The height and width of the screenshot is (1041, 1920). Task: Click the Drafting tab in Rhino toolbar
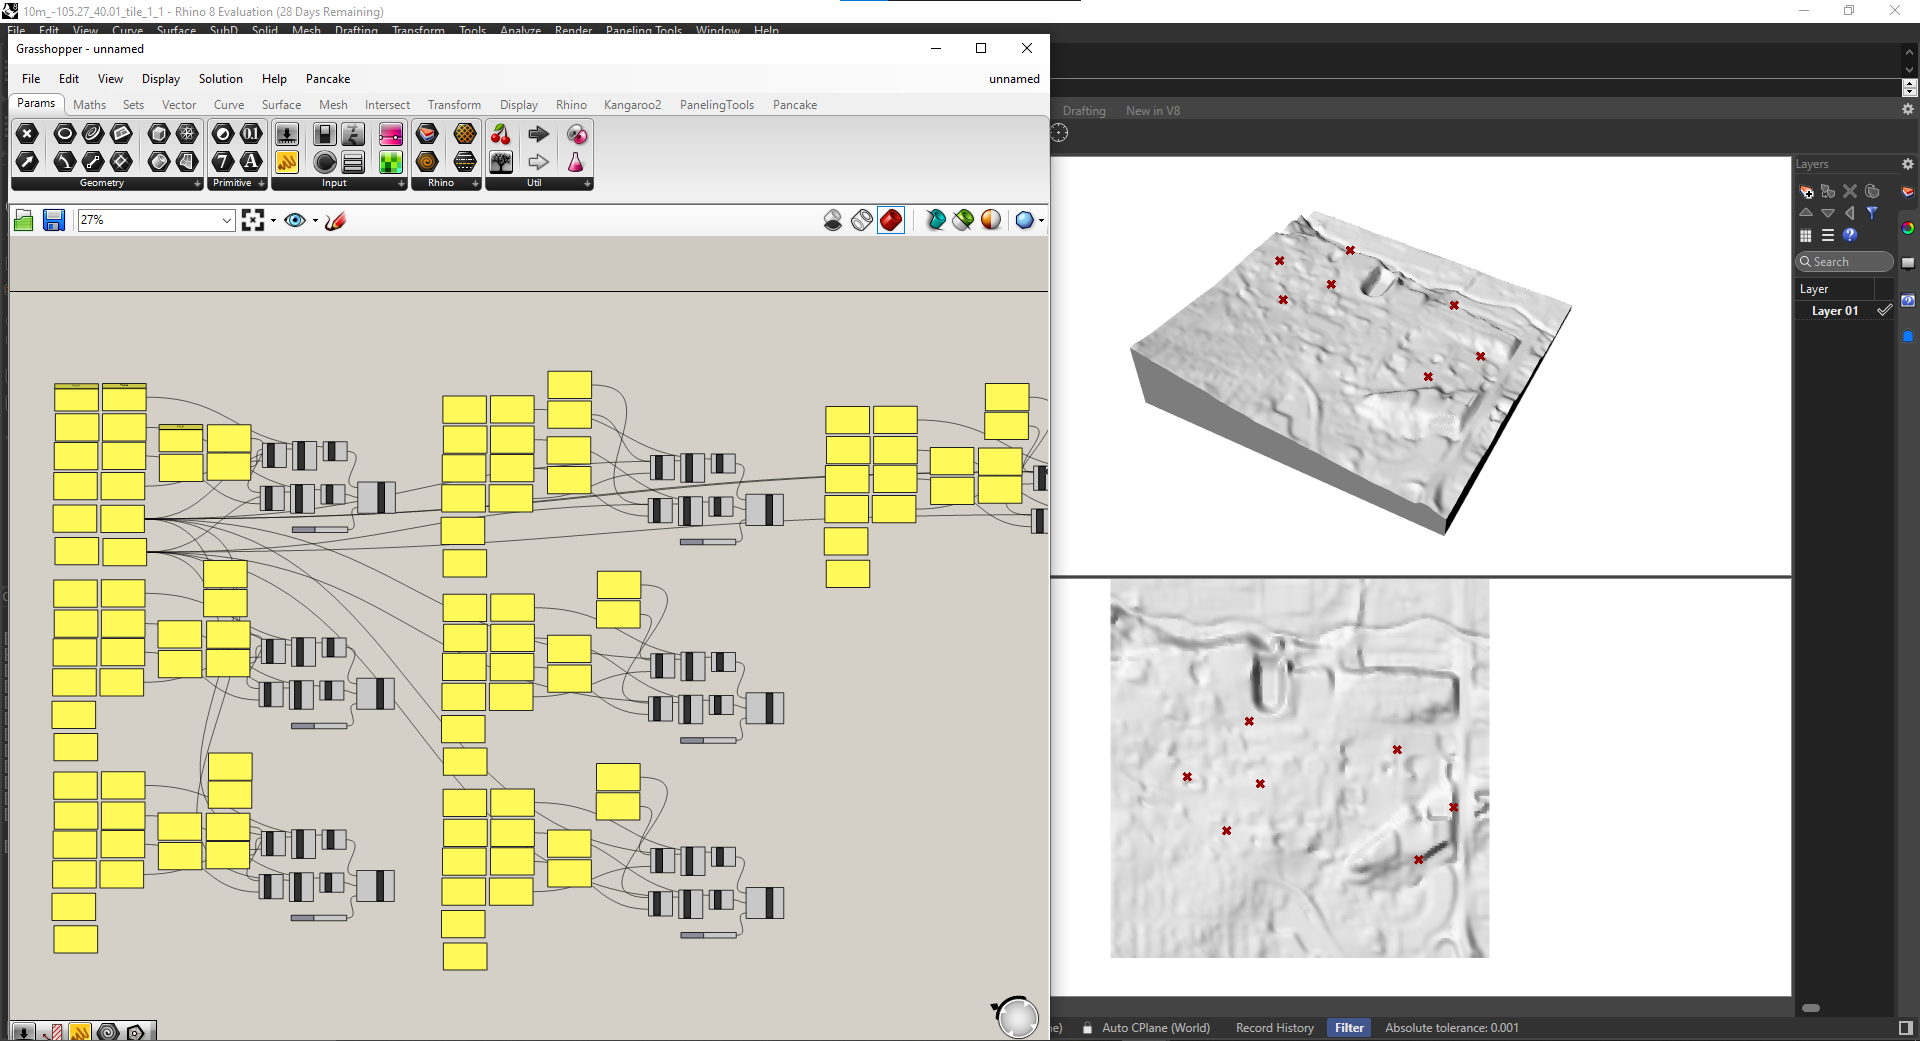click(1084, 111)
